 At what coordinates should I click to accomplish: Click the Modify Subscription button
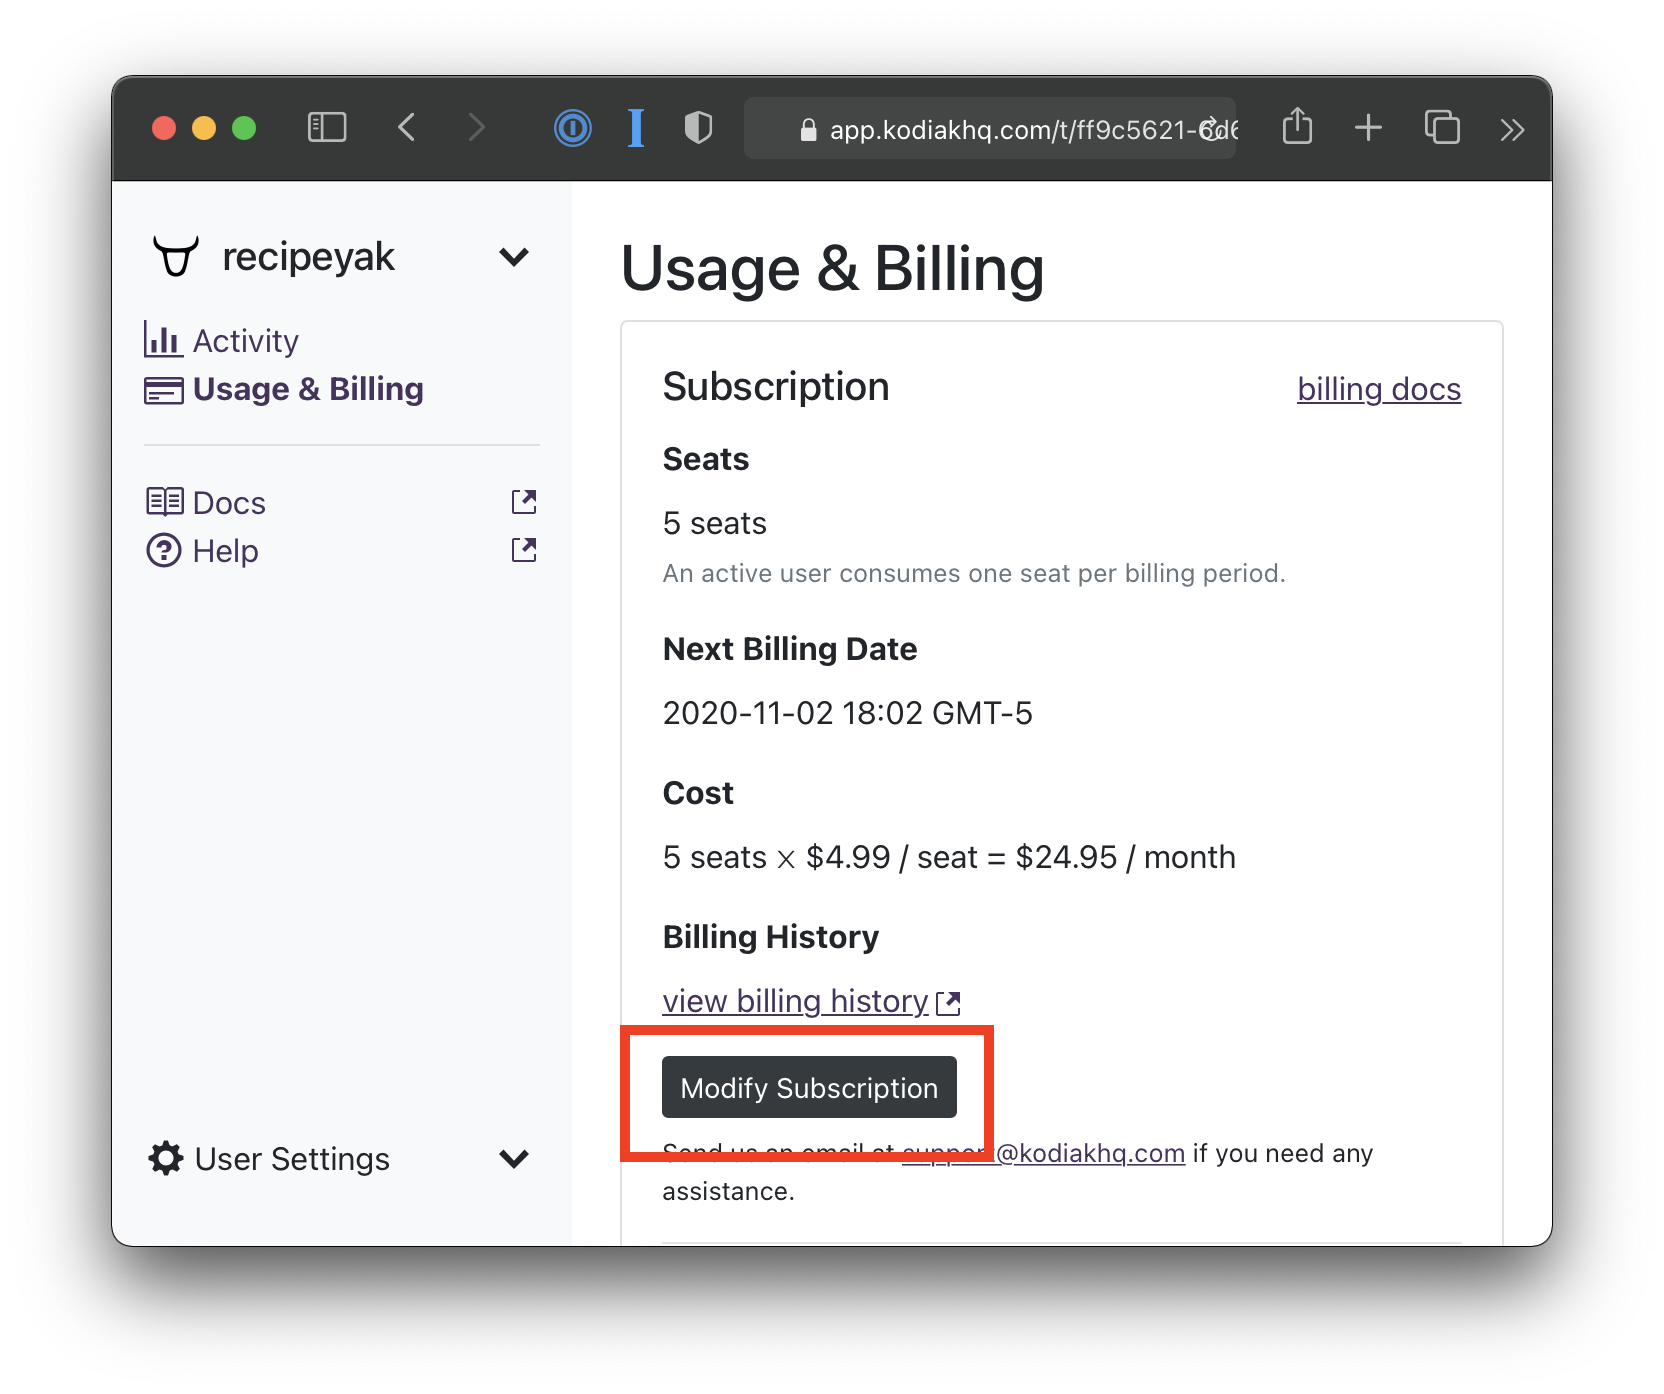(809, 1088)
